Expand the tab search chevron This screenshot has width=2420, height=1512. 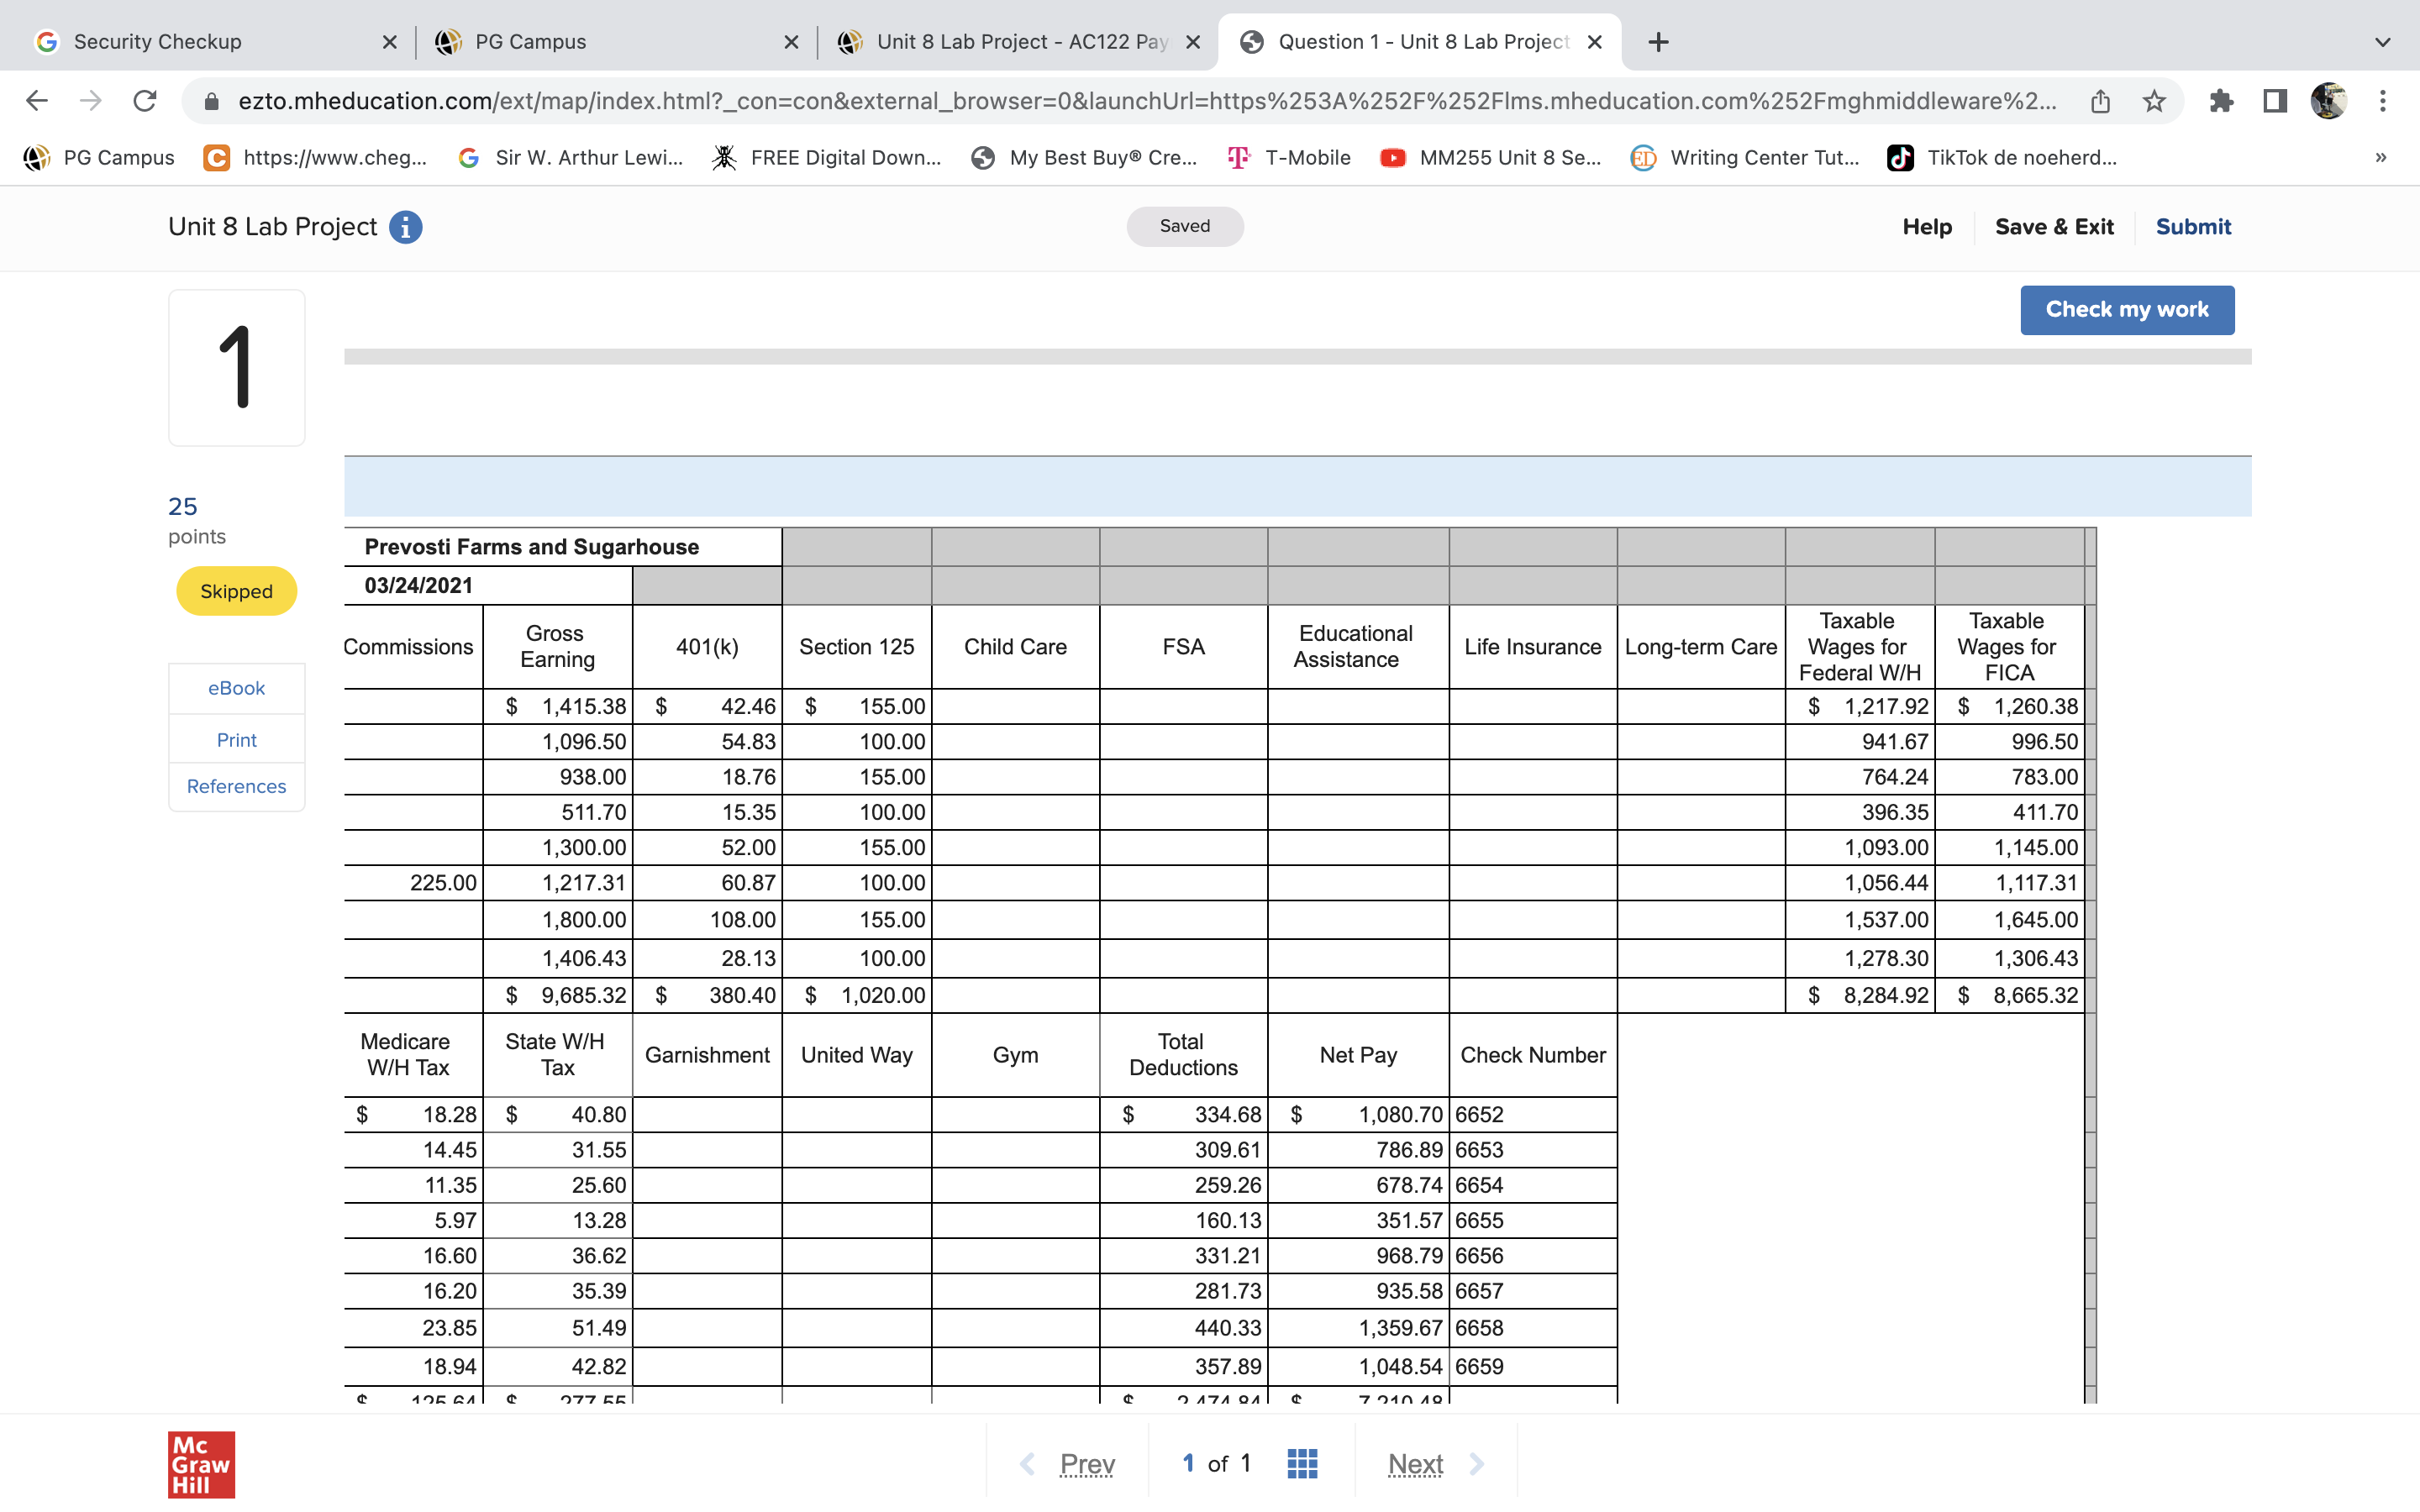click(x=2382, y=42)
